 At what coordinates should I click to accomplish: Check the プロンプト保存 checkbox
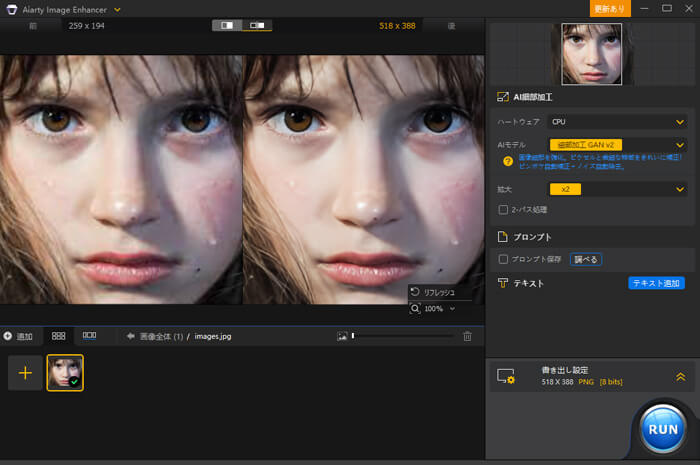[504, 259]
